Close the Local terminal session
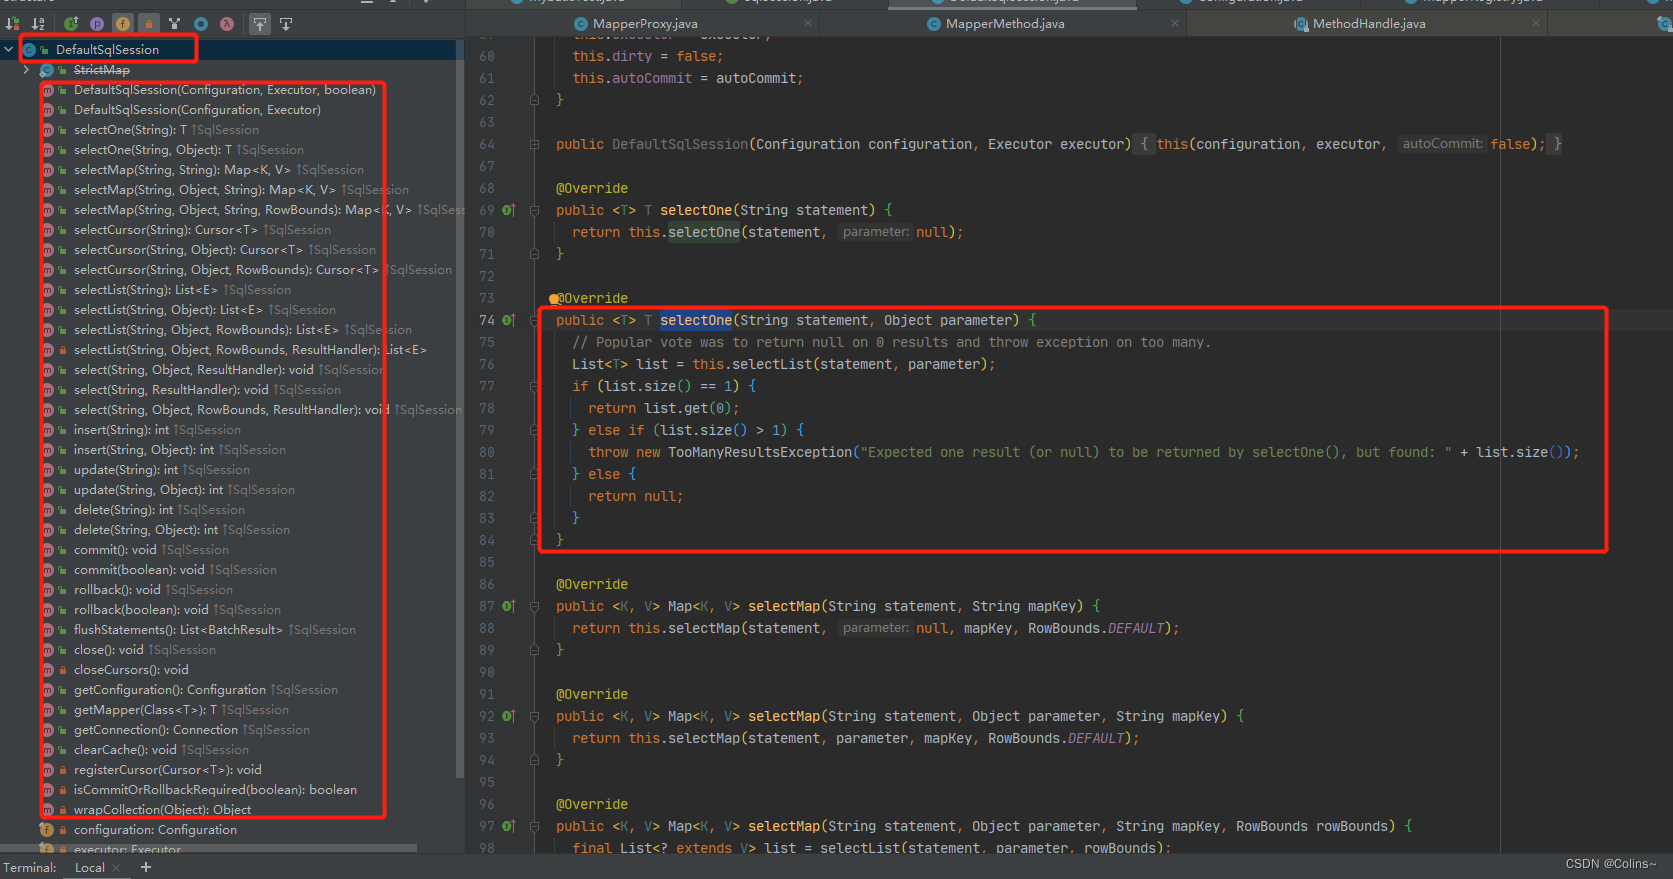This screenshot has width=1673, height=879. coord(116,867)
